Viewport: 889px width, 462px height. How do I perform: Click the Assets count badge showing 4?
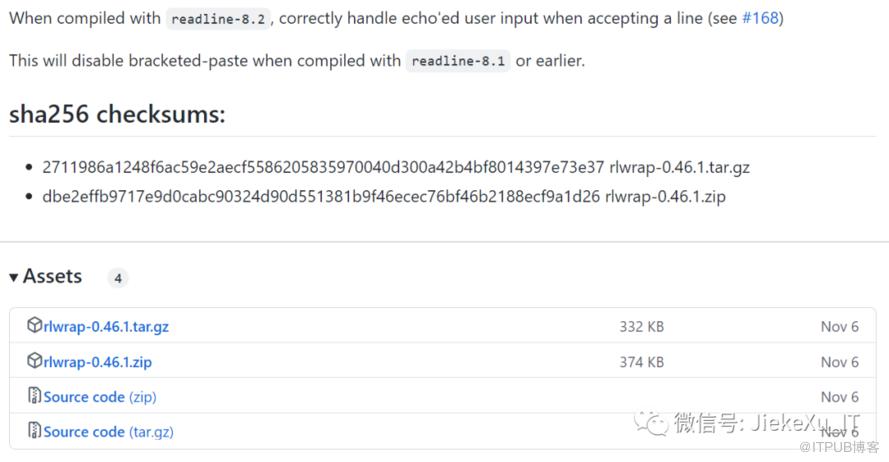tap(118, 278)
